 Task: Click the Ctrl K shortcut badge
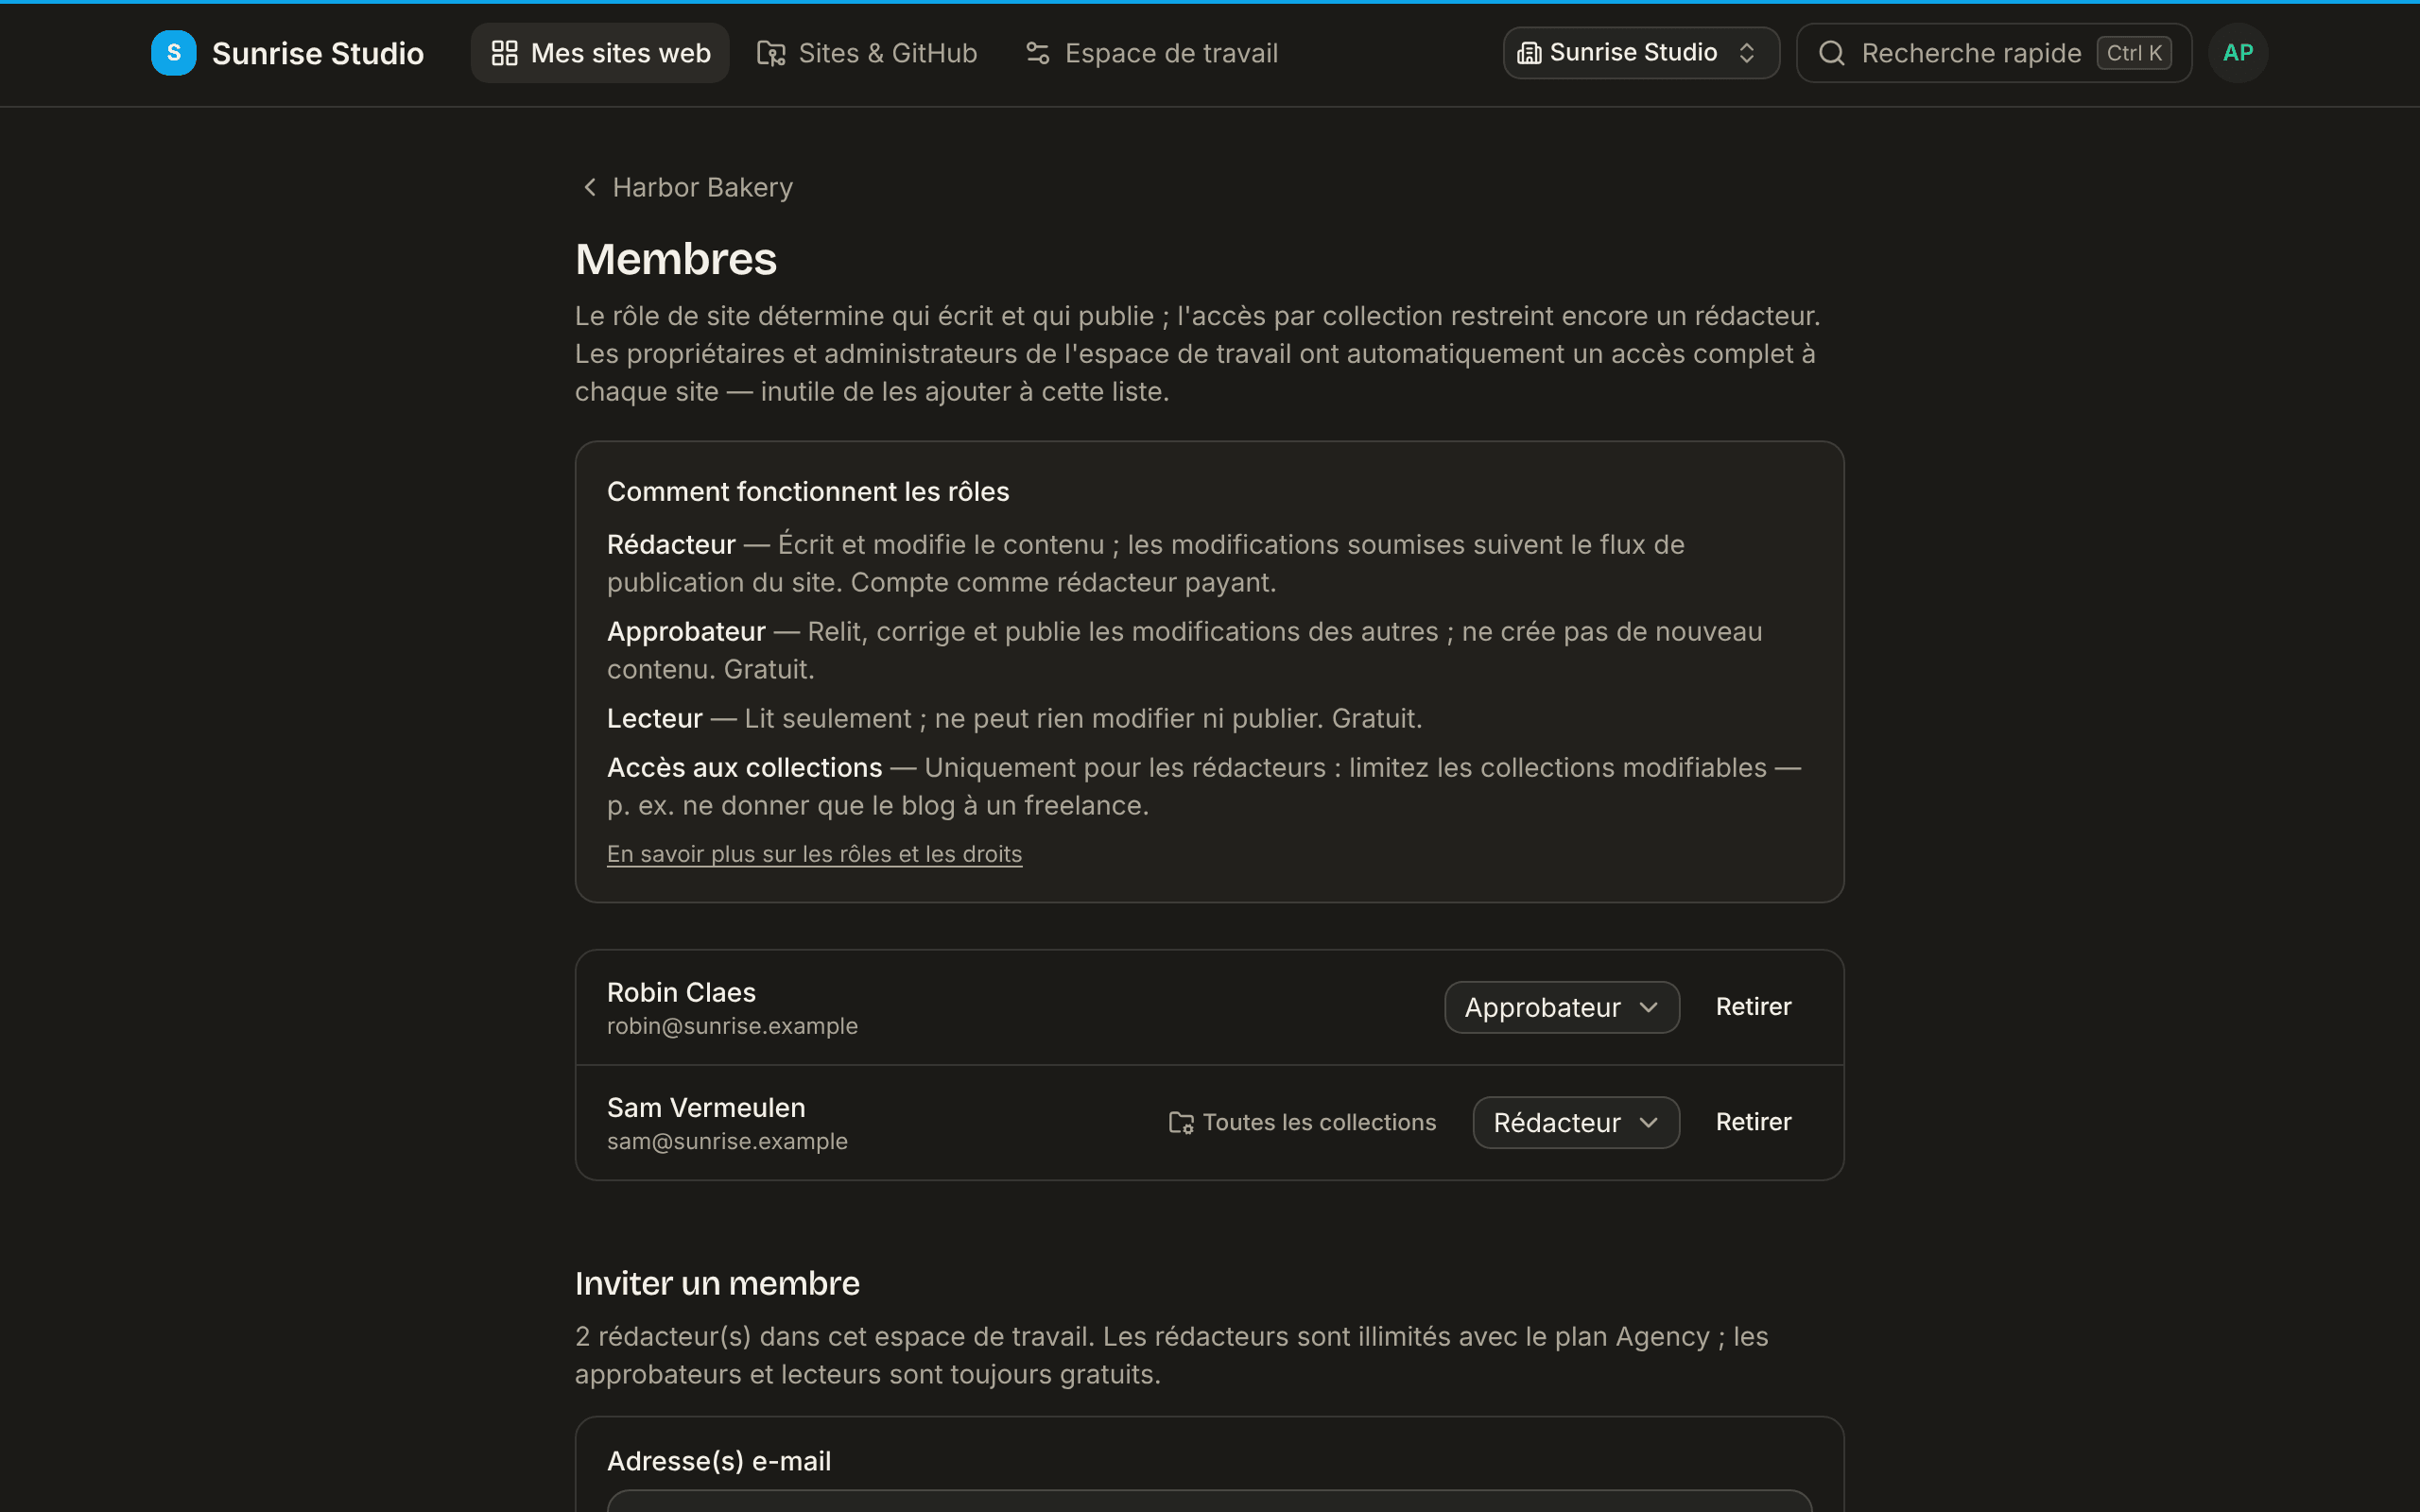pyautogui.click(x=2134, y=53)
